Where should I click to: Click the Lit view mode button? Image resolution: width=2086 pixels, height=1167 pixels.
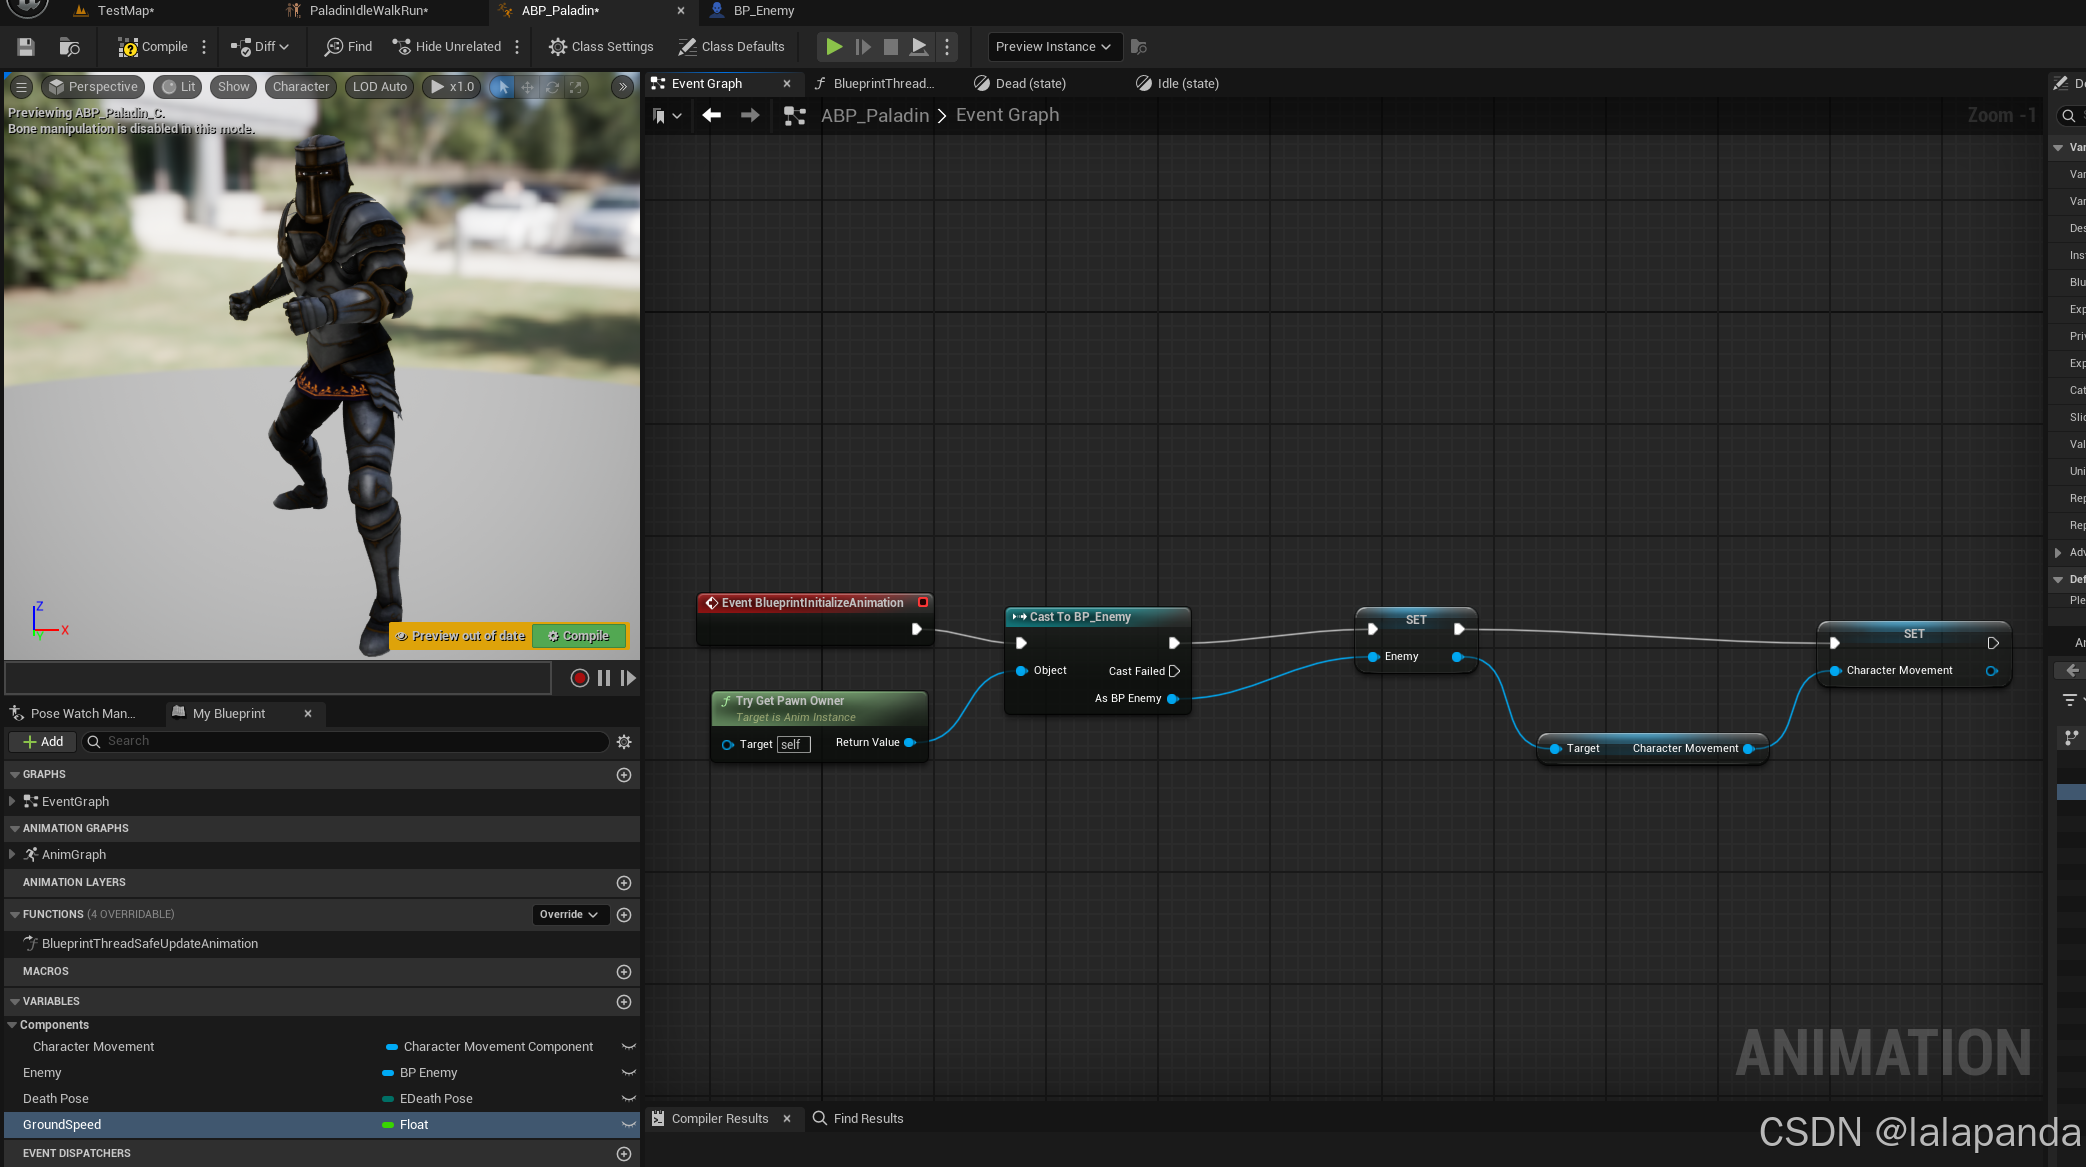(178, 87)
